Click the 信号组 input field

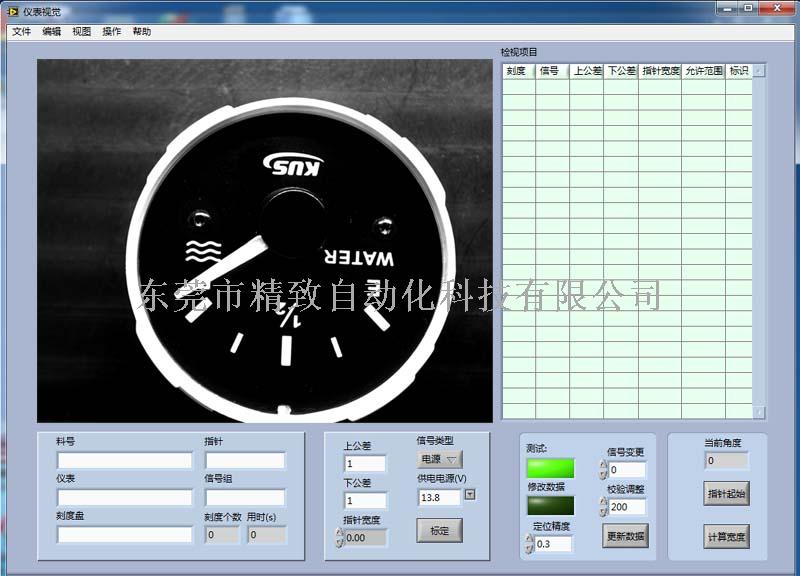245,497
